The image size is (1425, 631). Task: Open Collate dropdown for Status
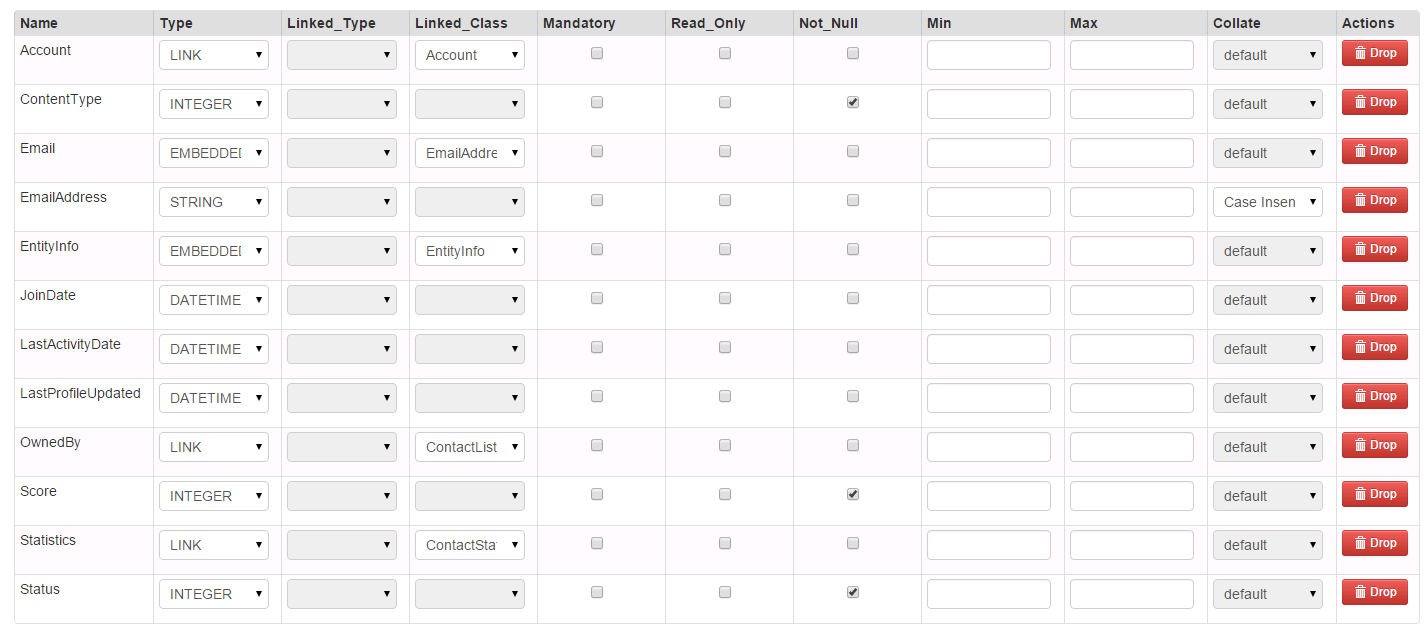pos(1268,594)
